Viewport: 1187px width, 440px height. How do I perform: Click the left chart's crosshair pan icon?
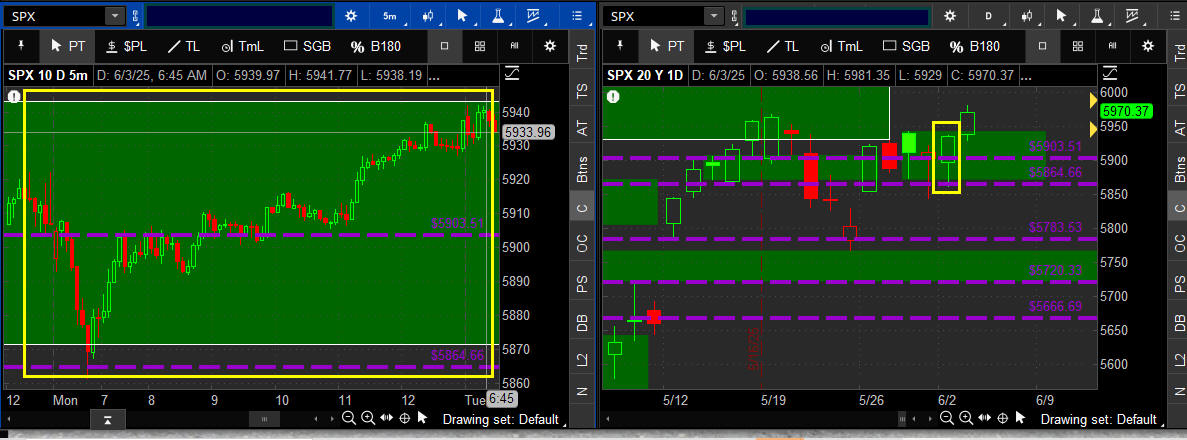click(x=404, y=417)
